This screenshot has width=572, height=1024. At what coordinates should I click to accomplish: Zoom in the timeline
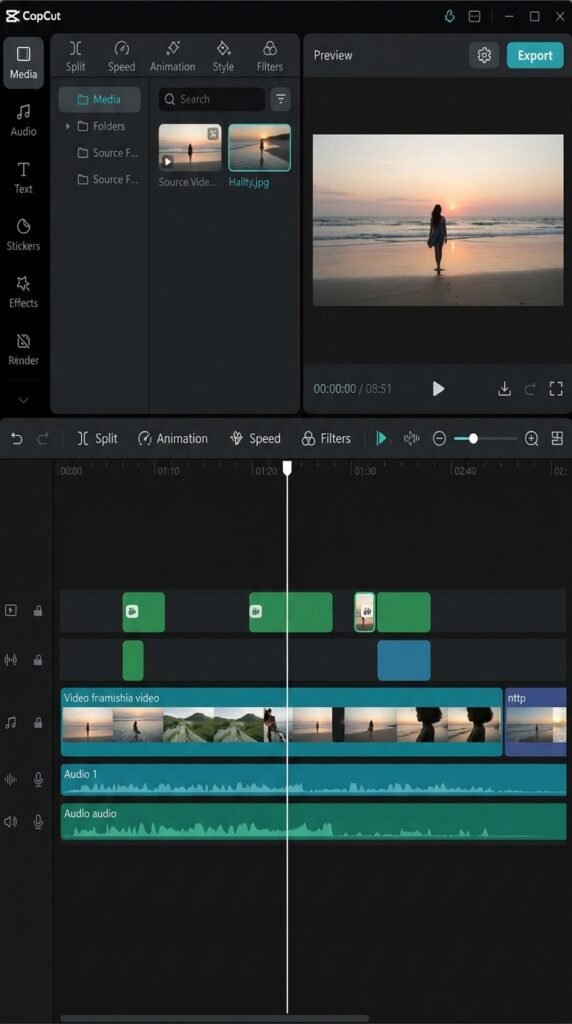[532, 439]
